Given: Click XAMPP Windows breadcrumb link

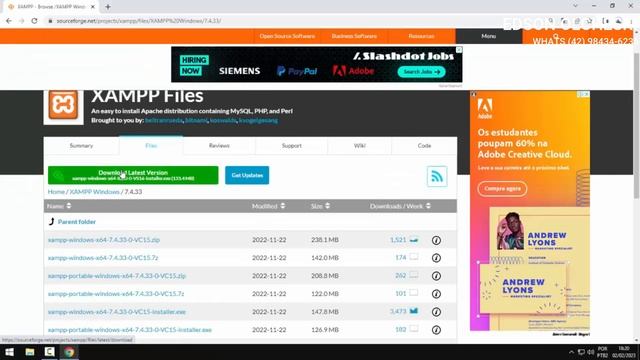Looking at the screenshot, I should tap(94, 191).
